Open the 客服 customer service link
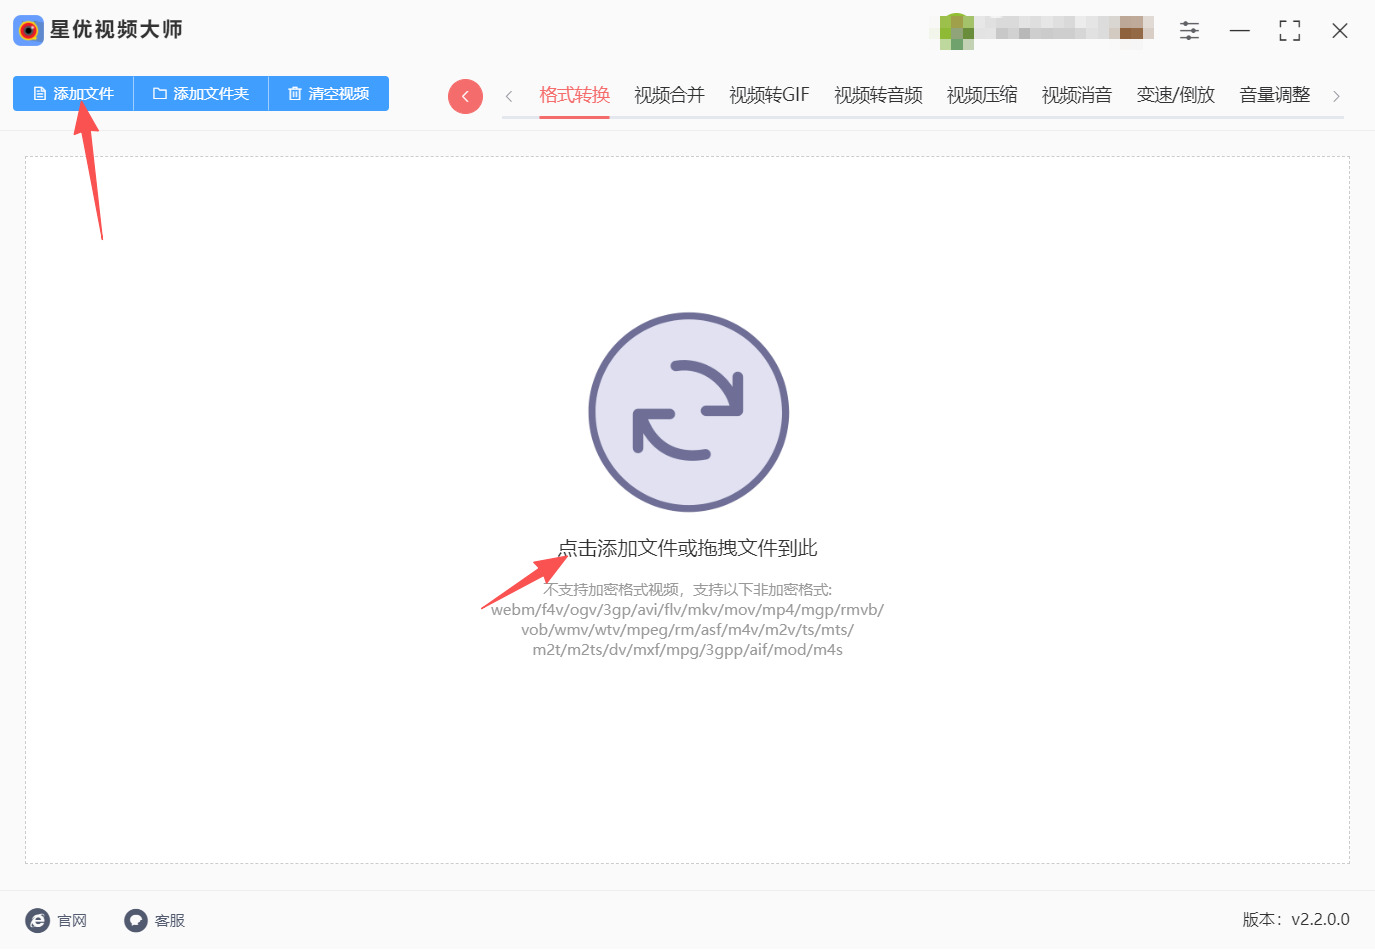This screenshot has height=950, width=1375. pos(155,920)
